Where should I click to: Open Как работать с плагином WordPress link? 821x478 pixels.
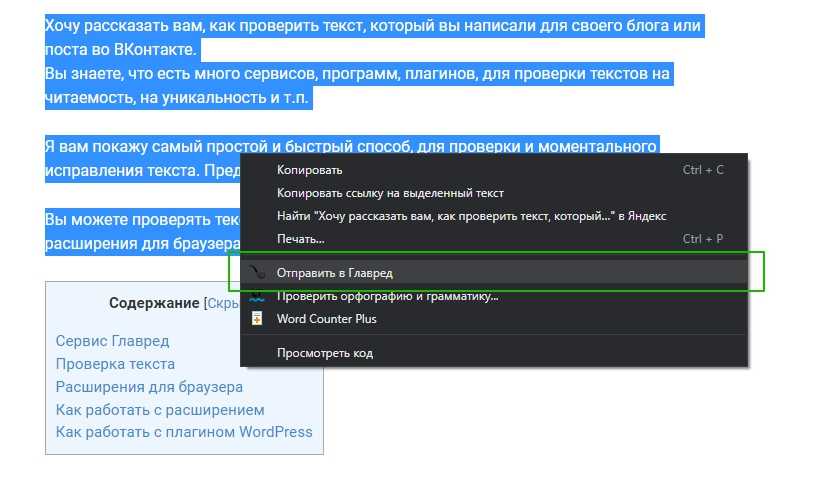[184, 433]
